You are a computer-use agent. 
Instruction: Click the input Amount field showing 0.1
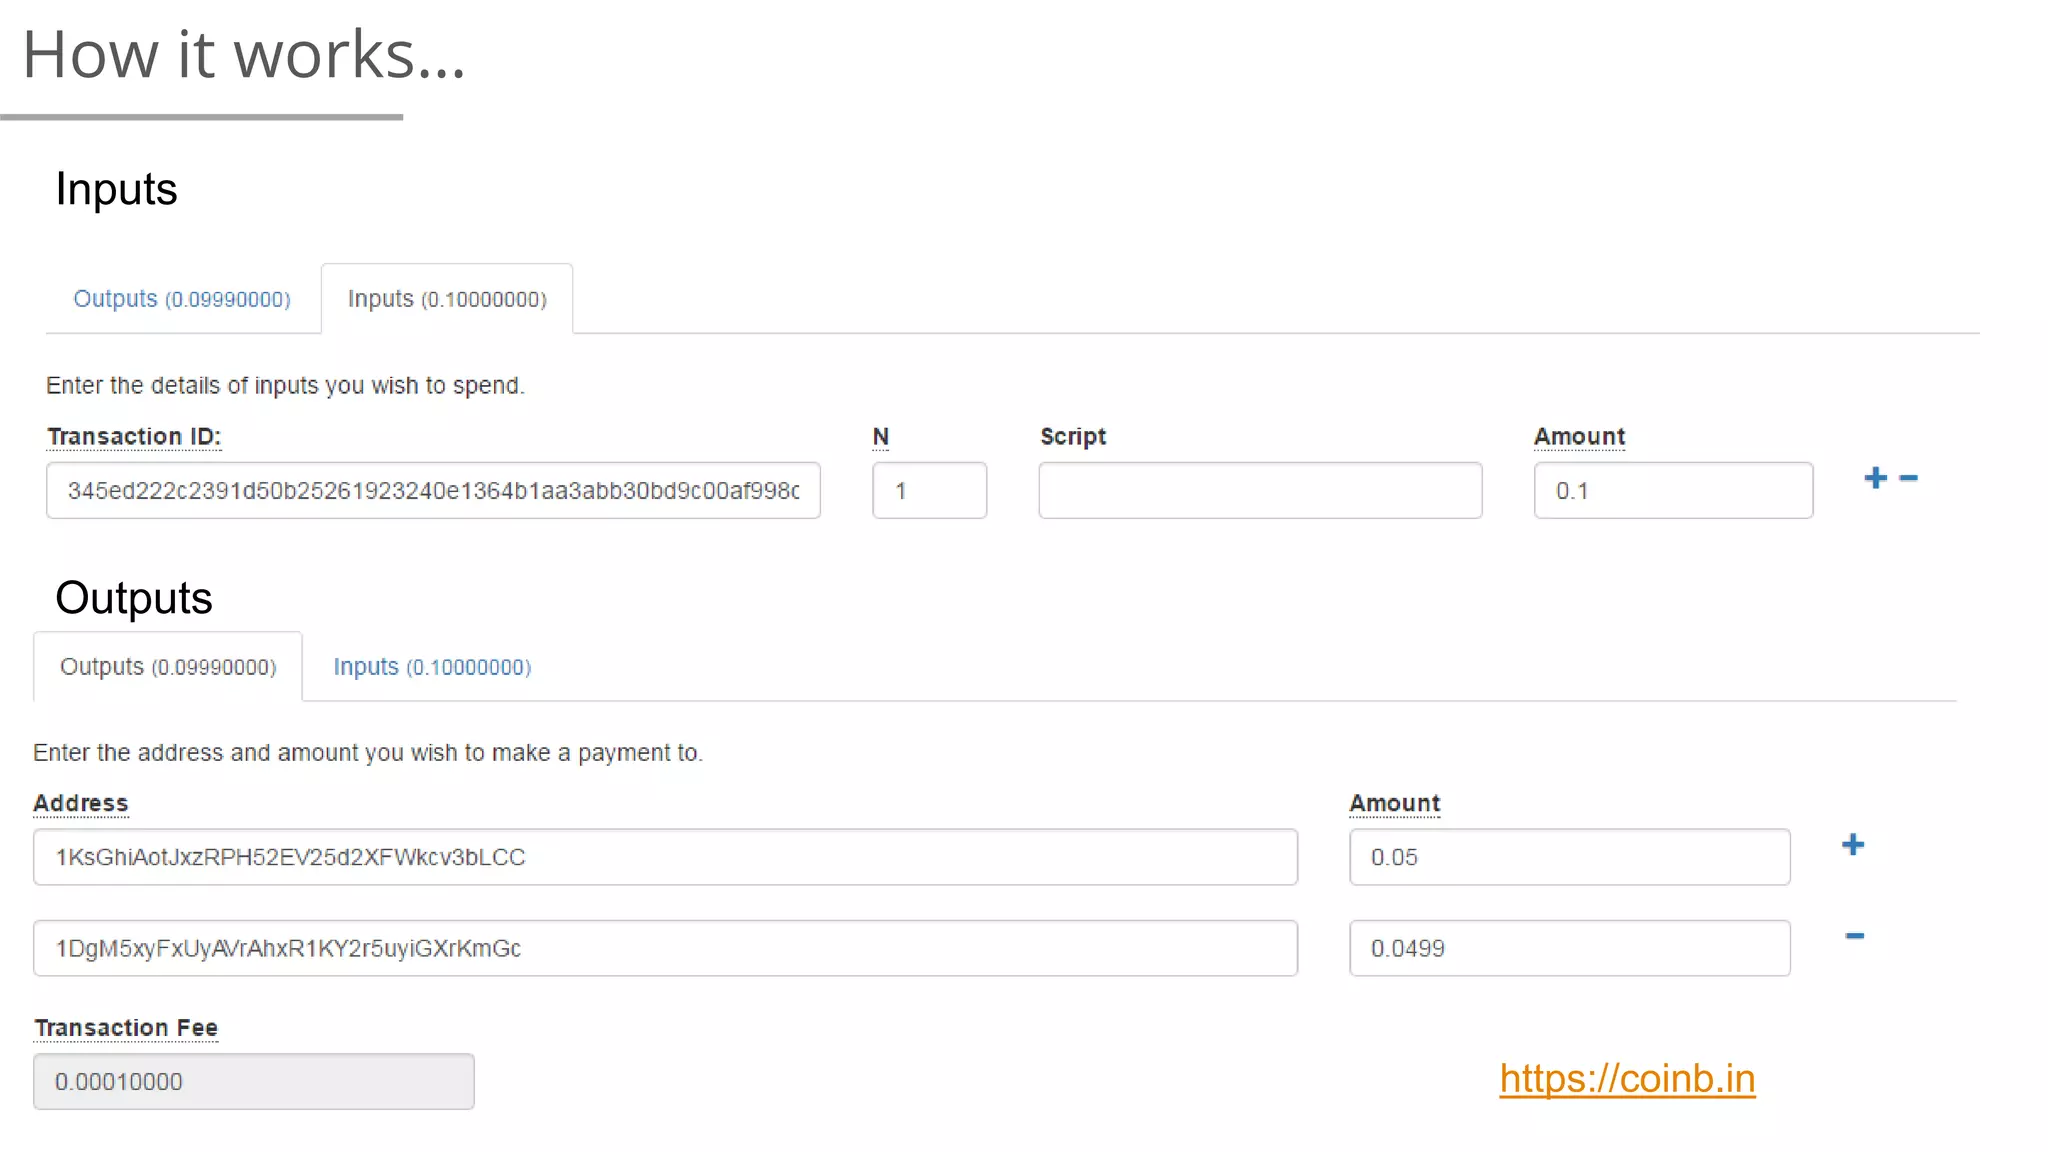[x=1673, y=491]
